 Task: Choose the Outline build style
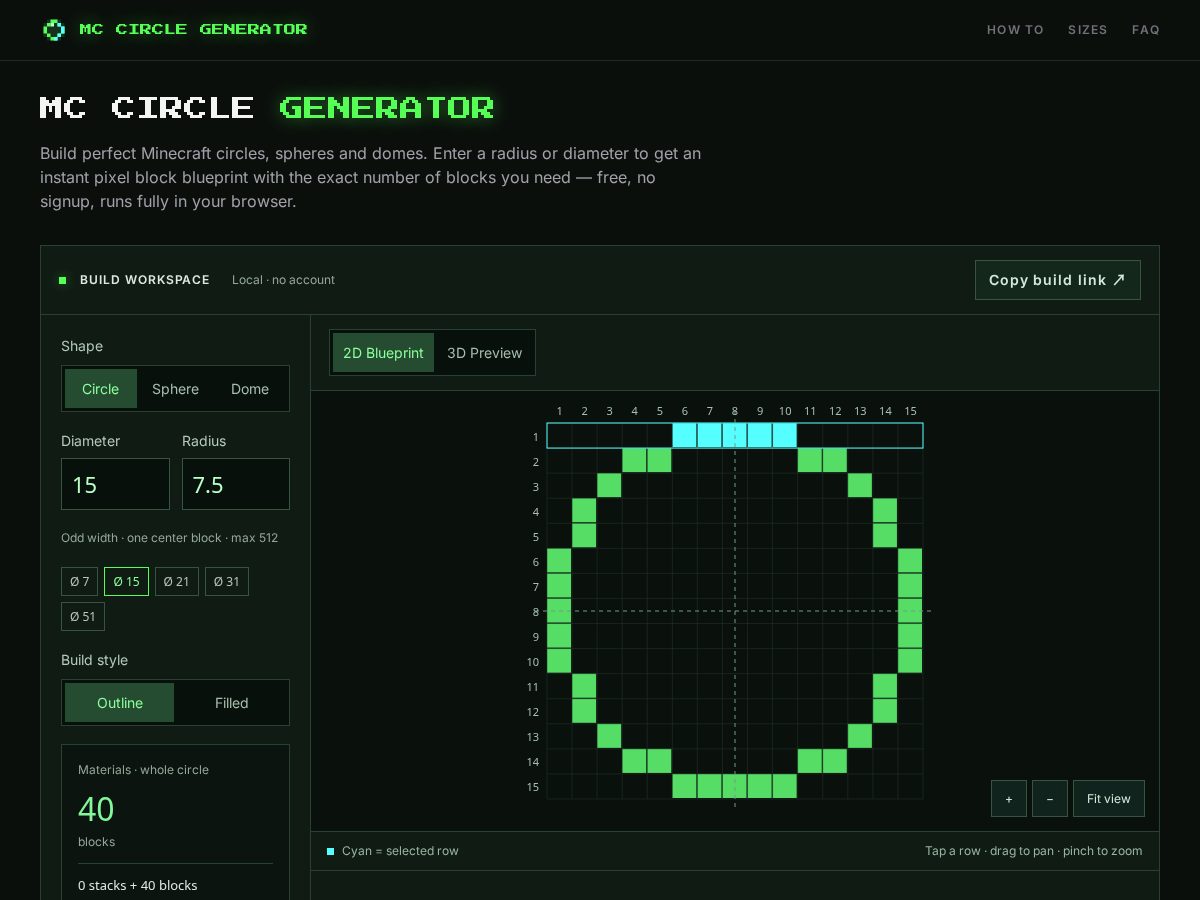(120, 703)
